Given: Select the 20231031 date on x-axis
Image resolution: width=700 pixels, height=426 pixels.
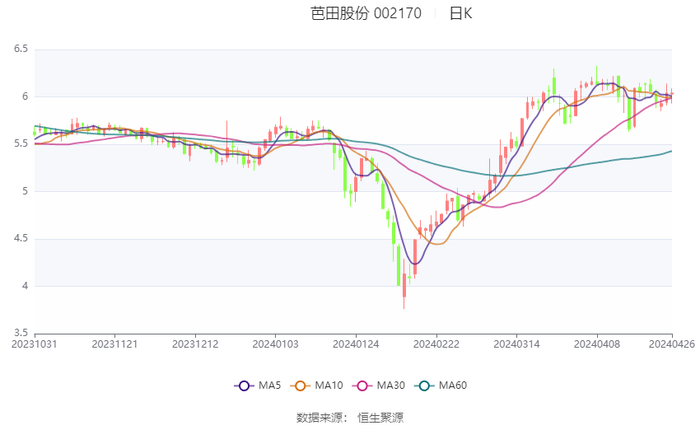Looking at the screenshot, I should [x=35, y=345].
